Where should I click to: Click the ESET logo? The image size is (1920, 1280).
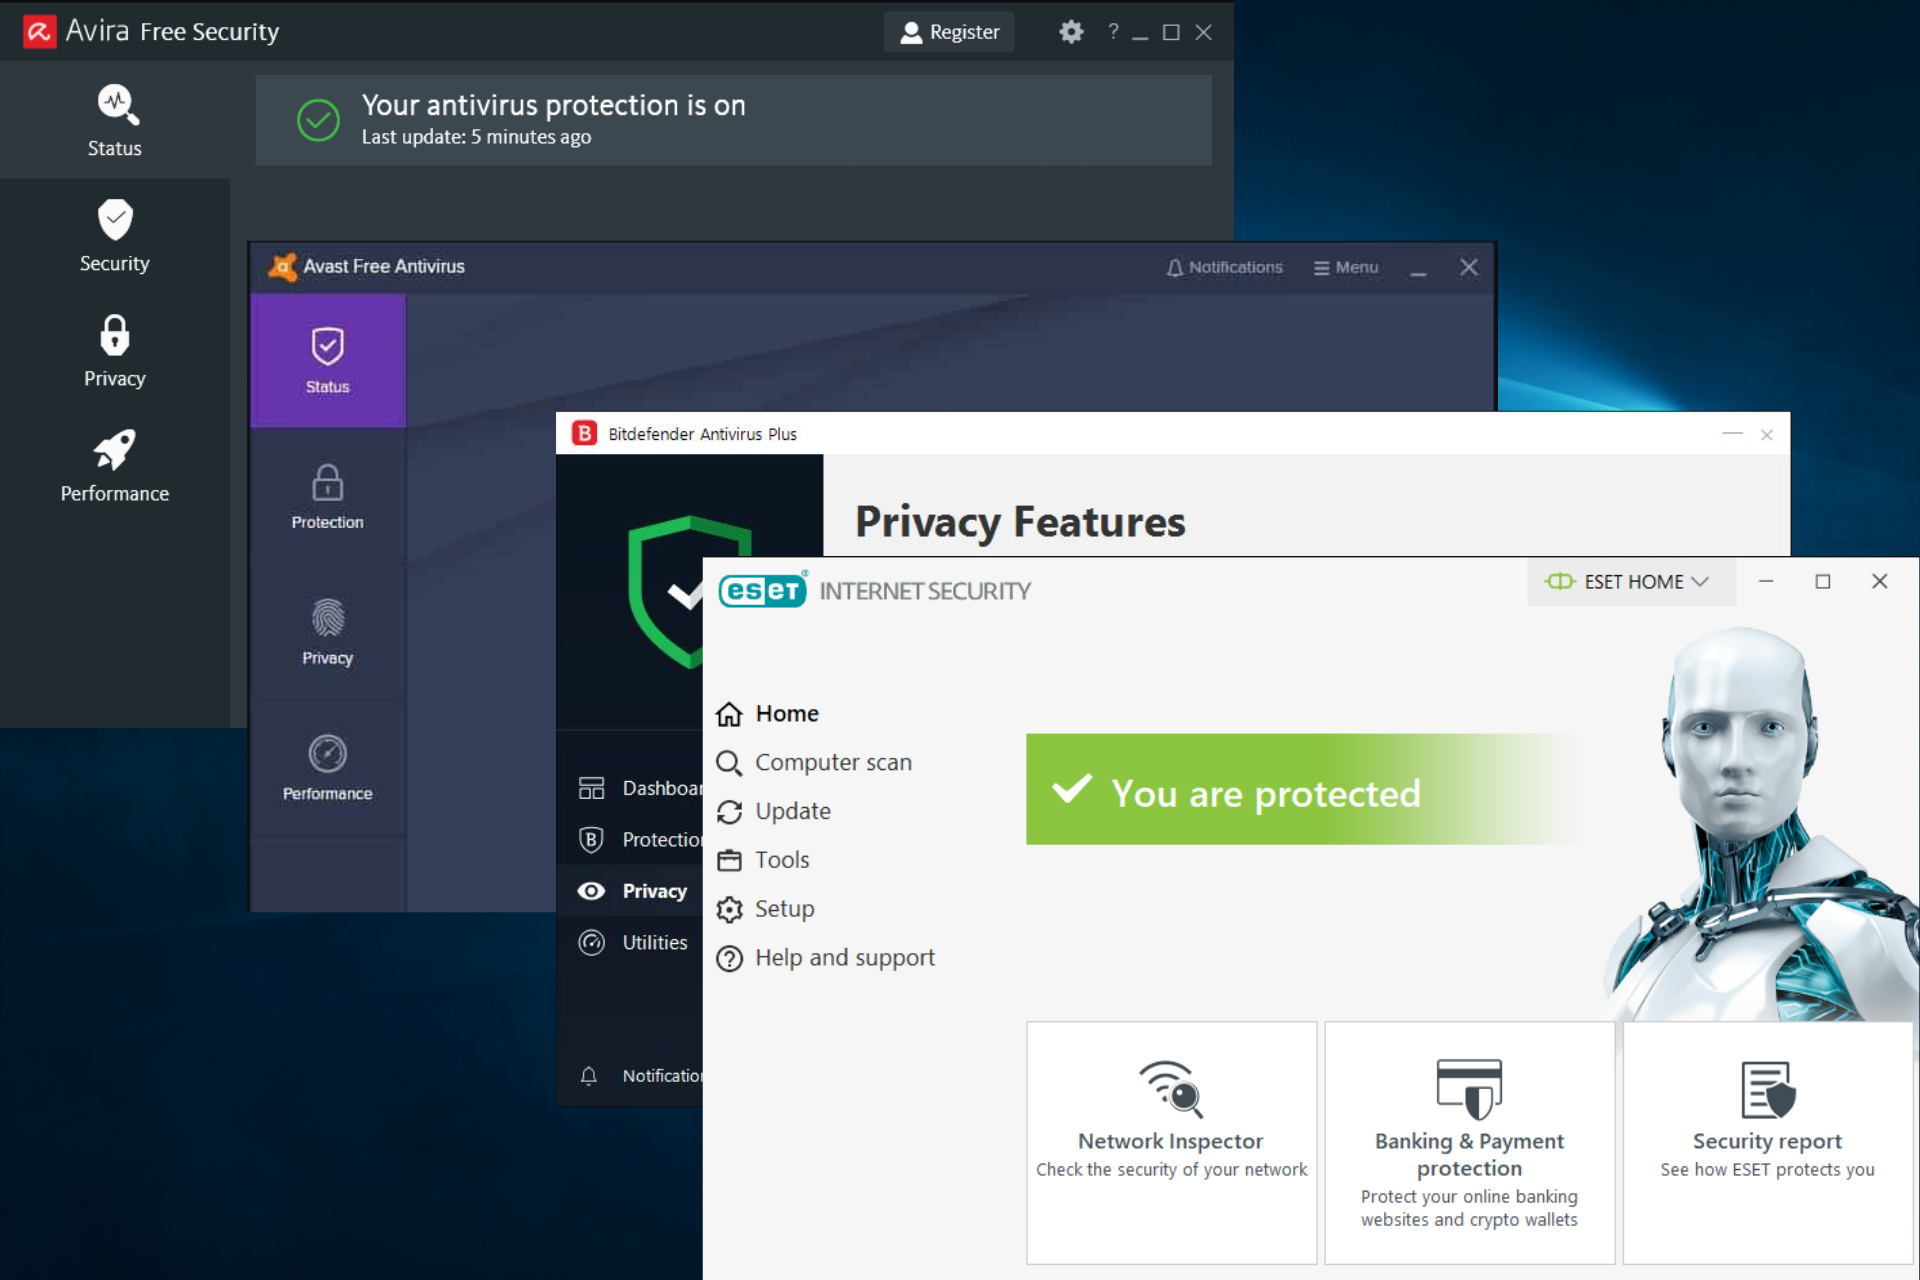(763, 590)
